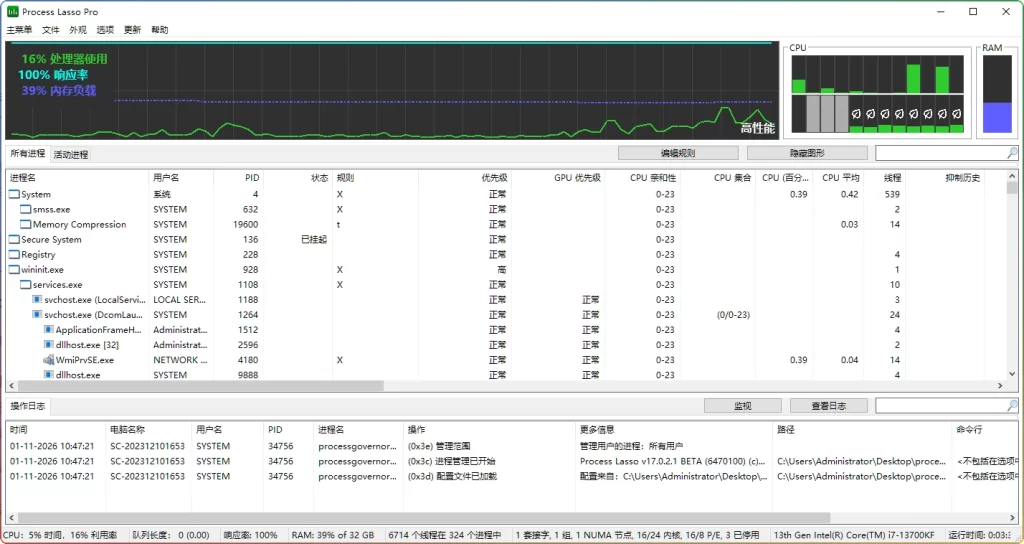The height and width of the screenshot is (544, 1024).
Task: Click the ApplicationFrameH... process icon
Action: click(x=48, y=330)
